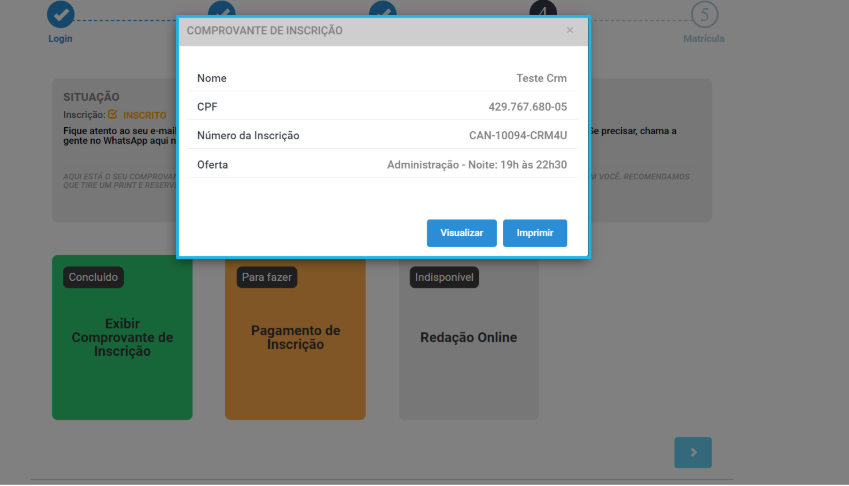Image resolution: width=849 pixels, height=486 pixels.
Task: Click the next arrow chevron button
Action: pyautogui.click(x=693, y=452)
